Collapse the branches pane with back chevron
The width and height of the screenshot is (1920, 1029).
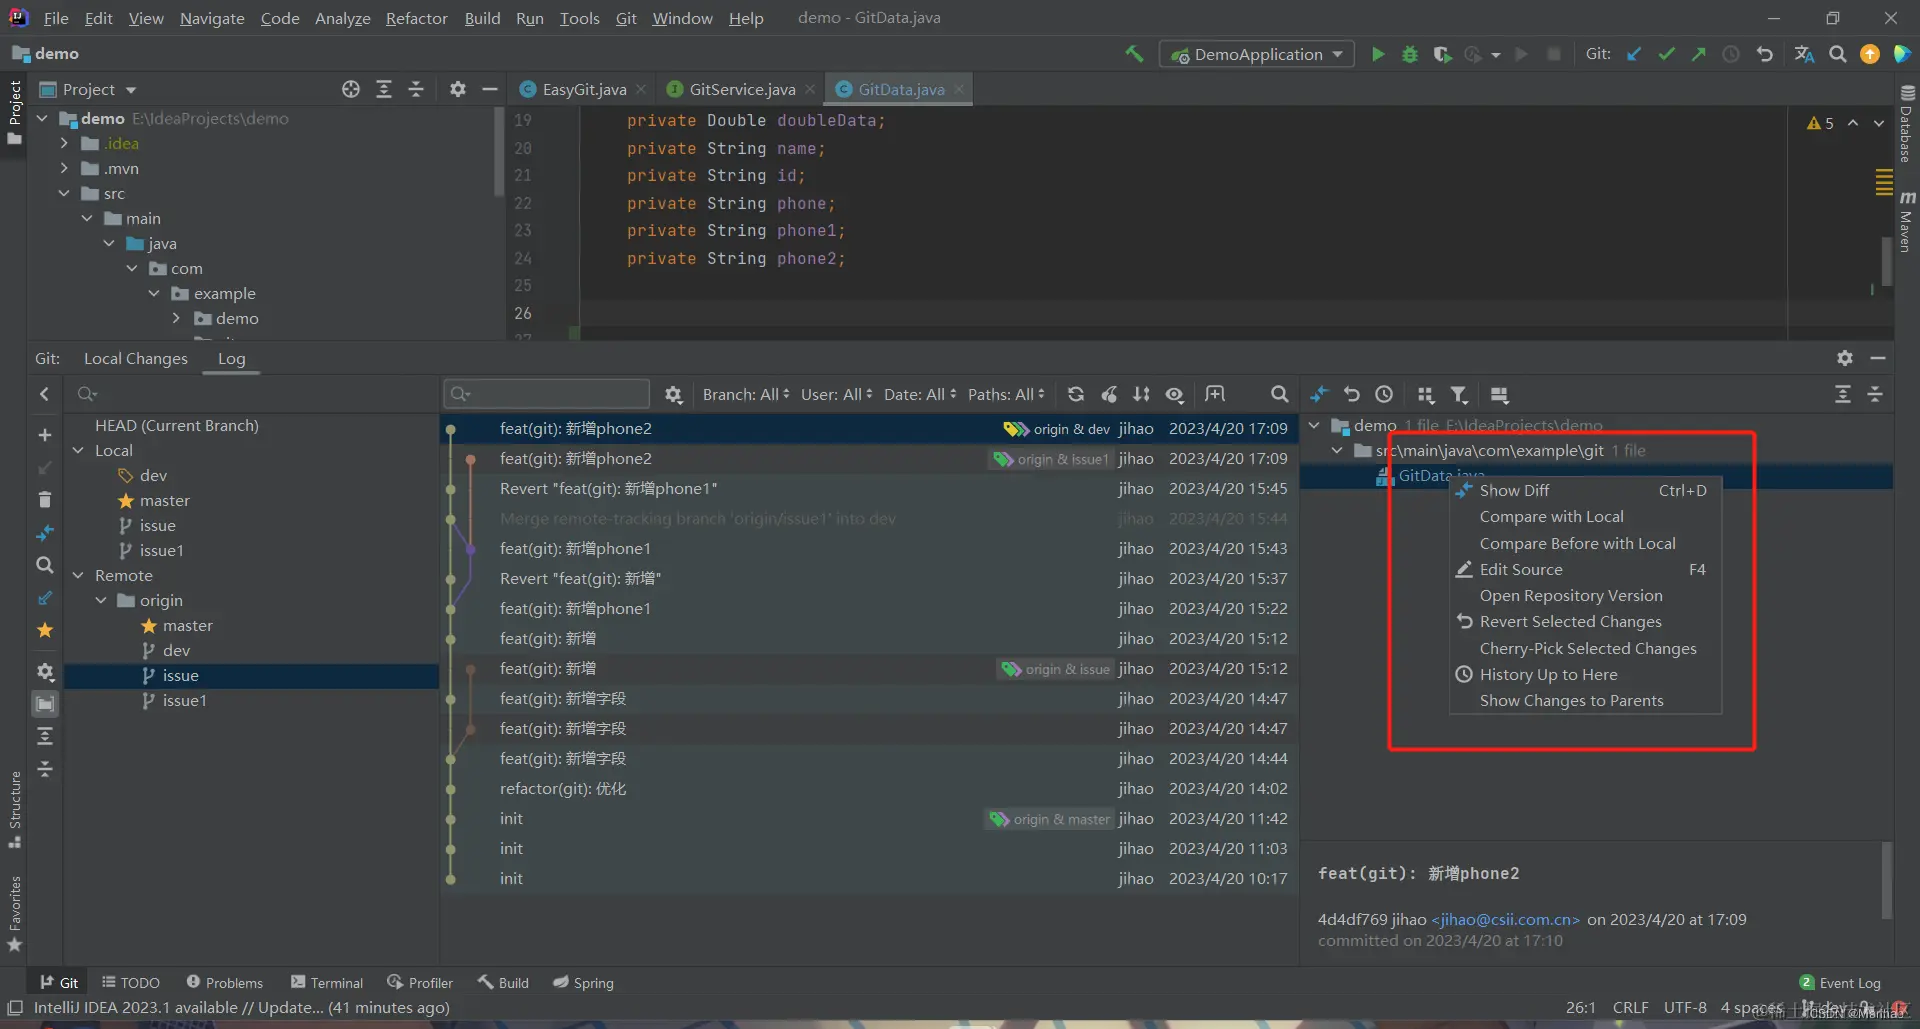pyautogui.click(x=45, y=394)
